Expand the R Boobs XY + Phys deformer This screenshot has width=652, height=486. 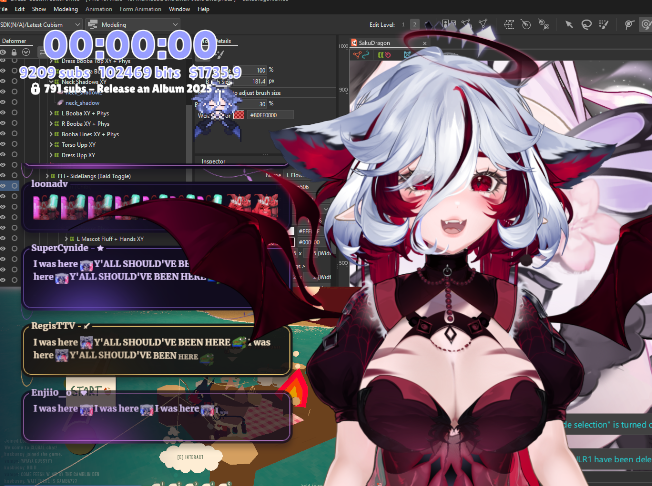(51, 123)
